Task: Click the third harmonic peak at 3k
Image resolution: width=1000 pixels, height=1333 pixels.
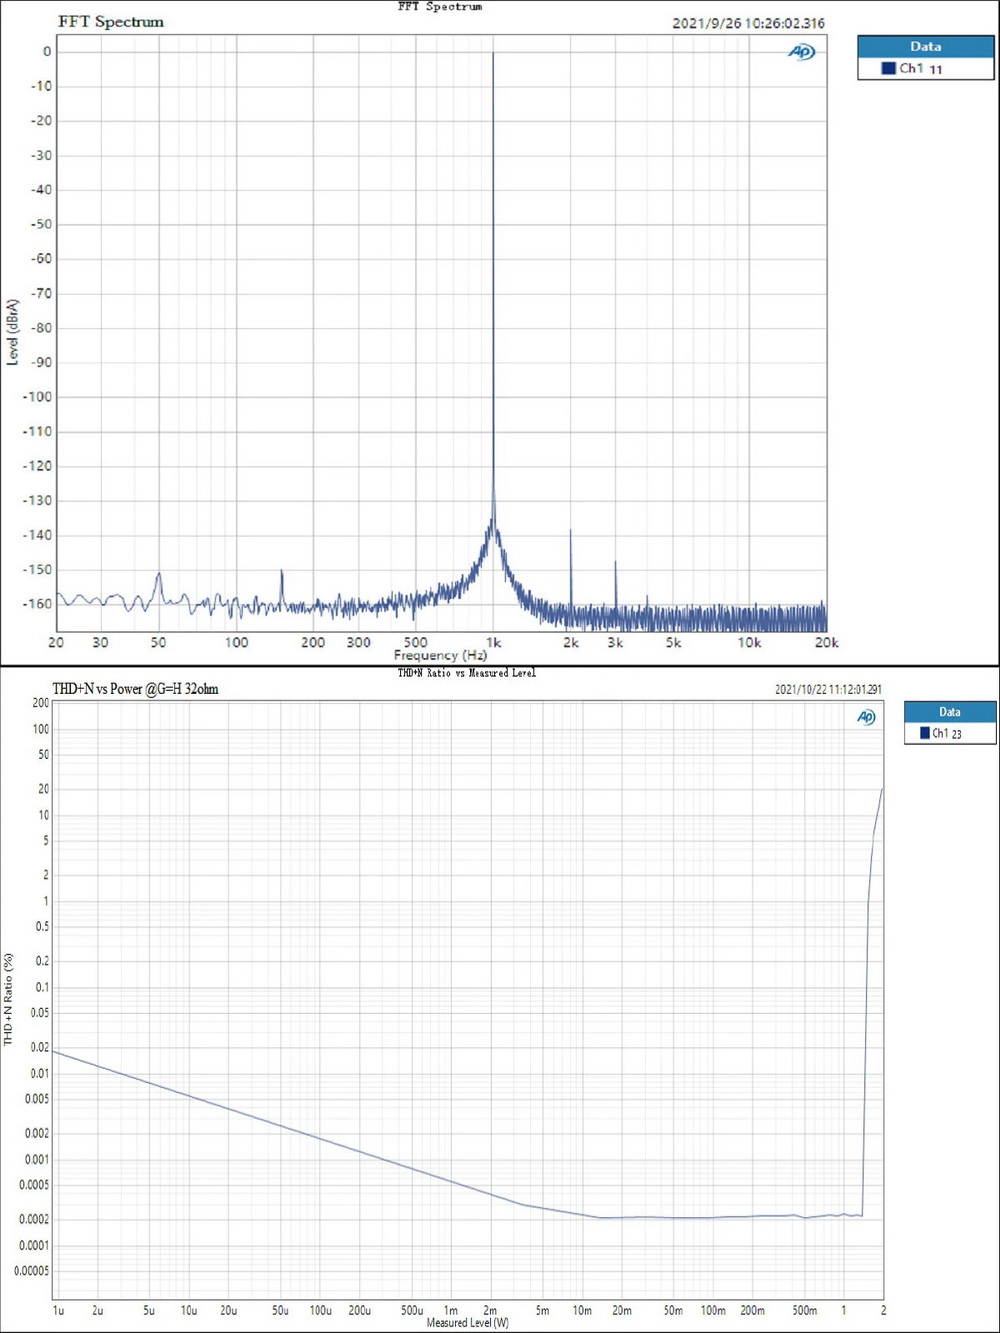Action: click(x=615, y=564)
